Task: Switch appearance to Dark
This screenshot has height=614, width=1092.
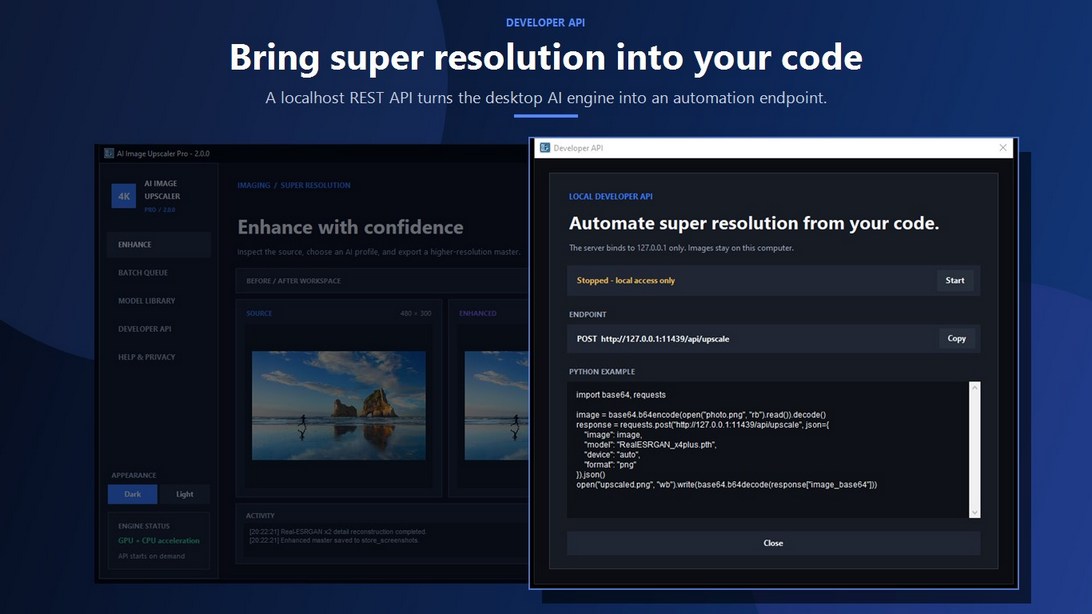Action: point(132,494)
